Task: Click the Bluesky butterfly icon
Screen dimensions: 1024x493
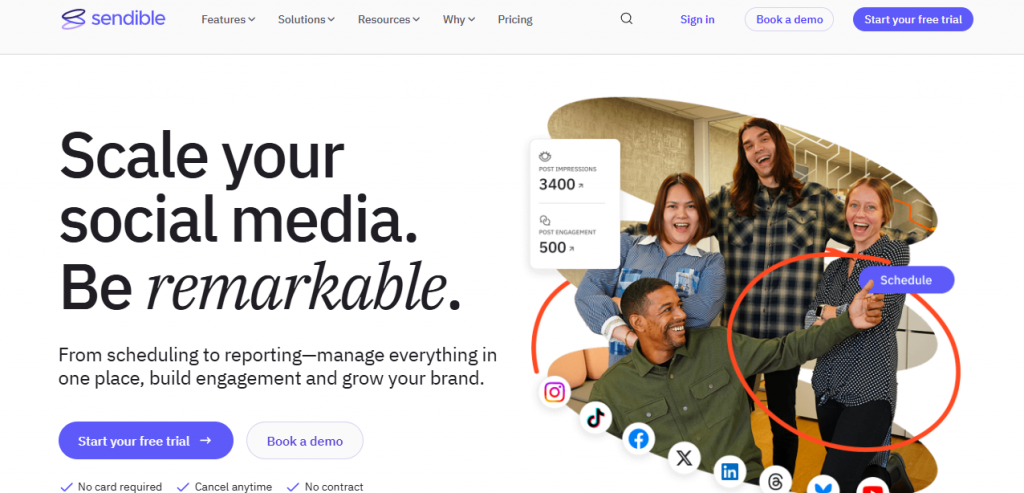Action: click(823, 486)
